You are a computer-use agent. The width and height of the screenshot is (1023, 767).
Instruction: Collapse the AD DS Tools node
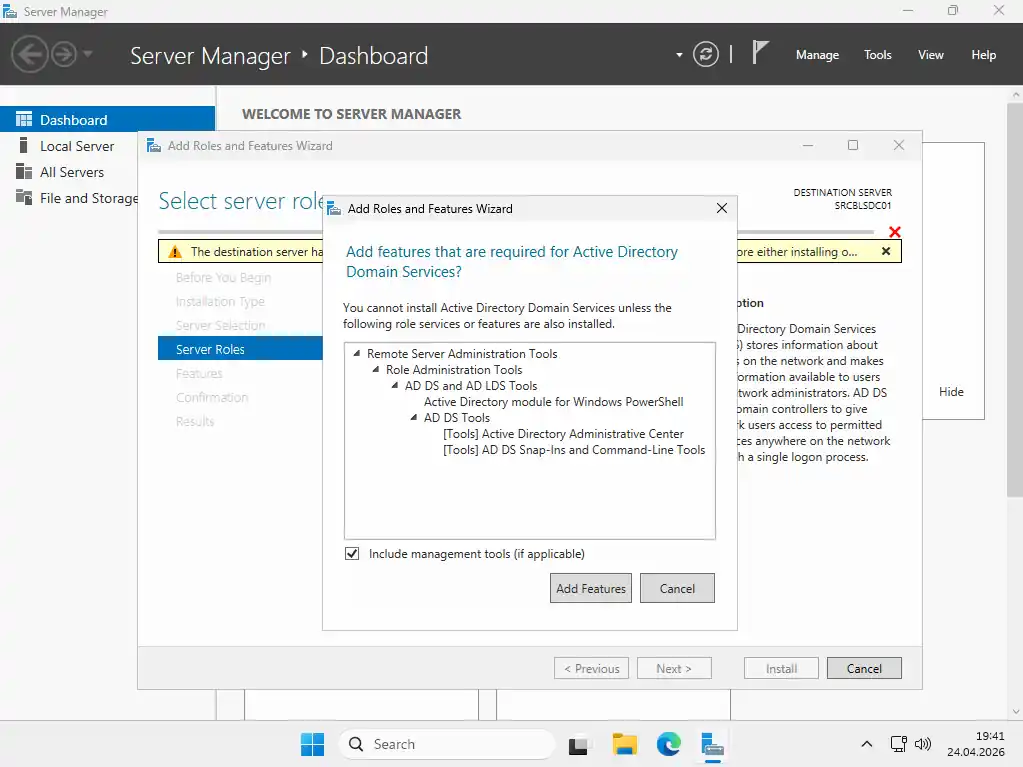[414, 417]
